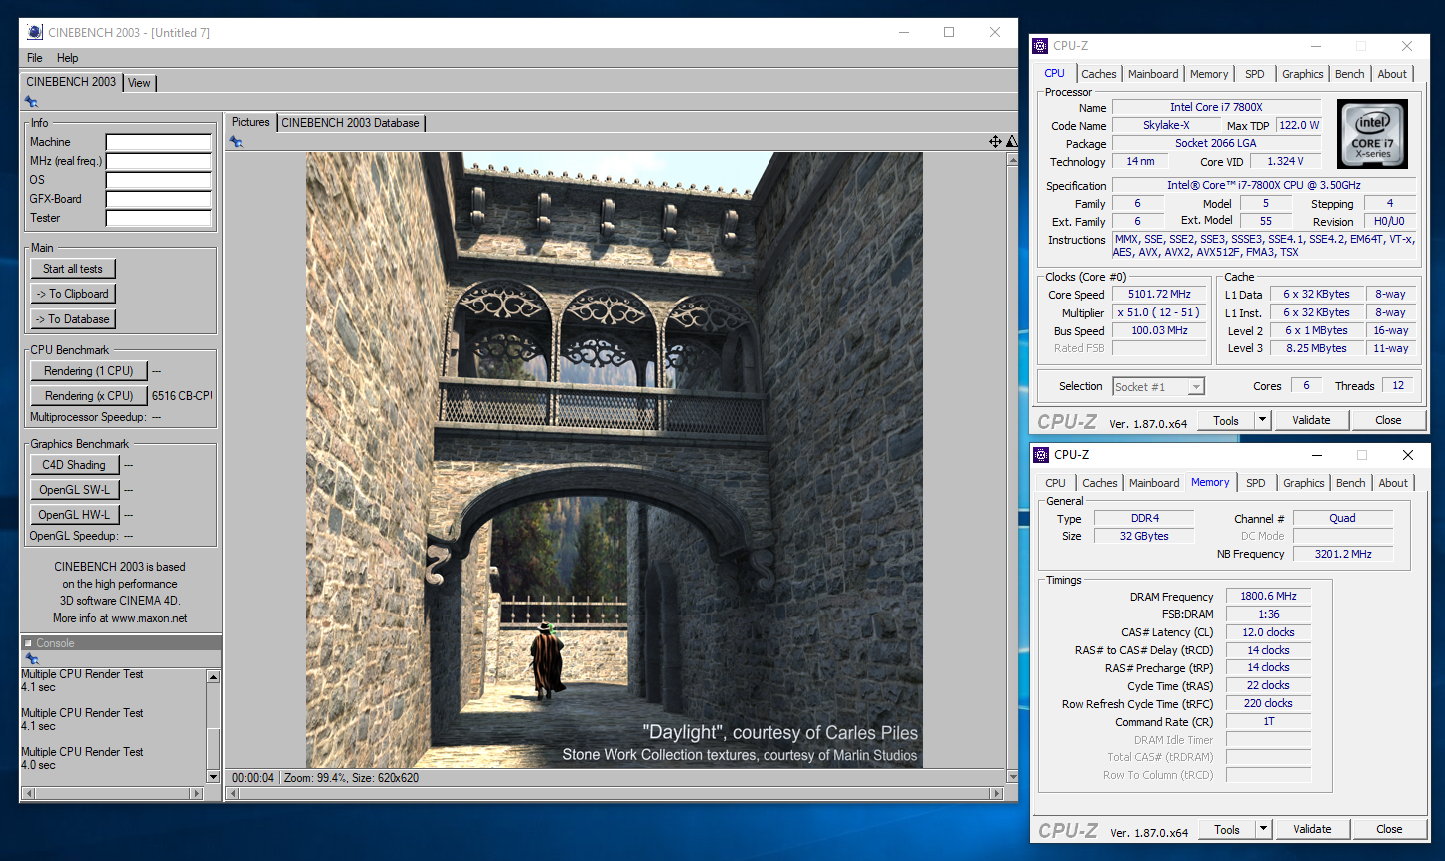Click the bottom CPU-Z window app icon
This screenshot has height=861, width=1445.
(1041, 454)
